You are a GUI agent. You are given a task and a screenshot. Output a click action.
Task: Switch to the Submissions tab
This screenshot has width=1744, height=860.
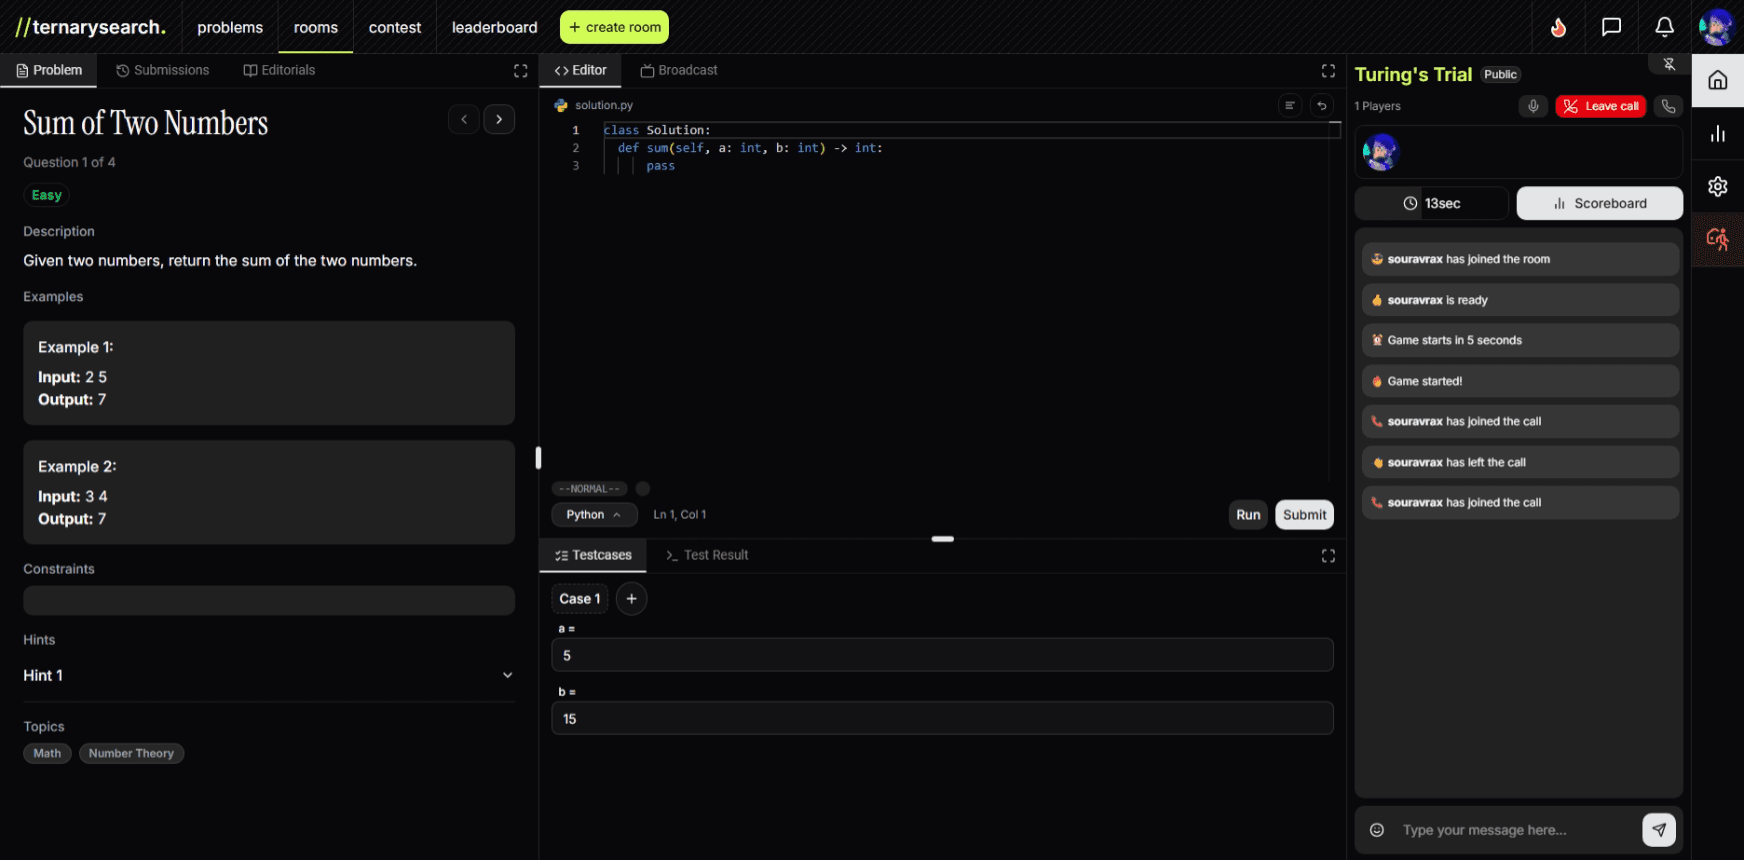coord(162,70)
